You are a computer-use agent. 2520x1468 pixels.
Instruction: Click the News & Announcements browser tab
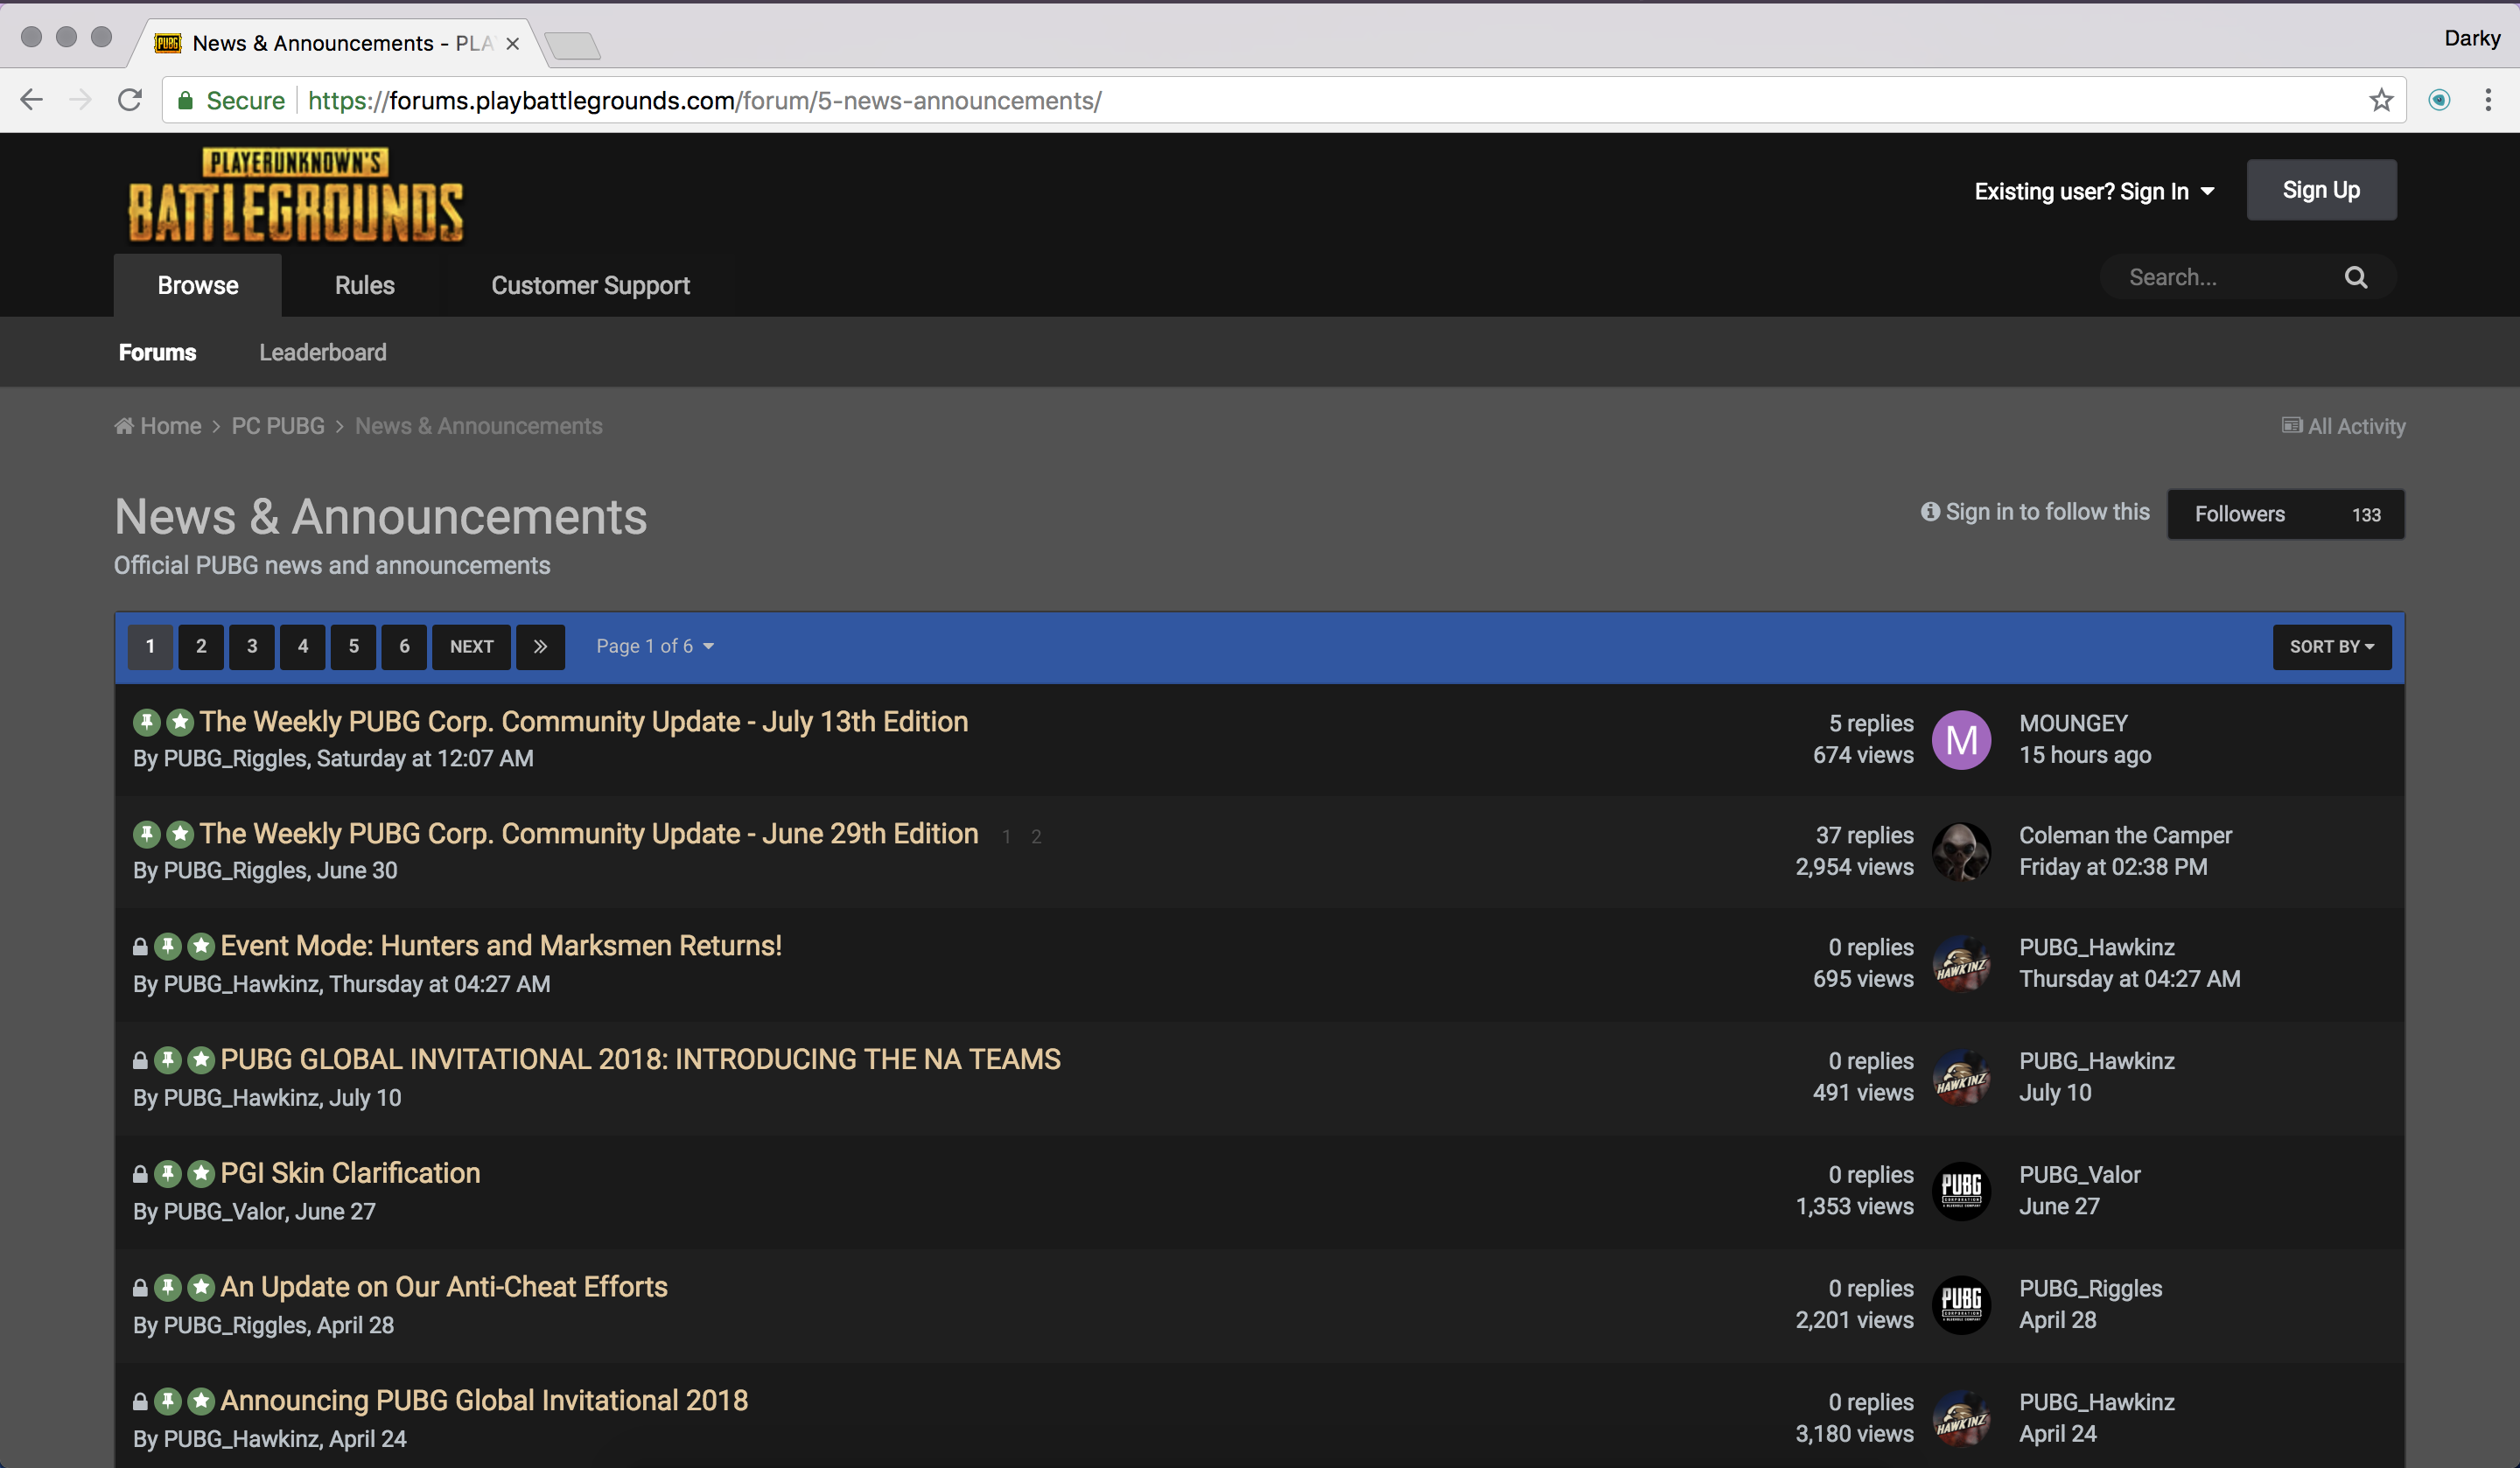[340, 43]
